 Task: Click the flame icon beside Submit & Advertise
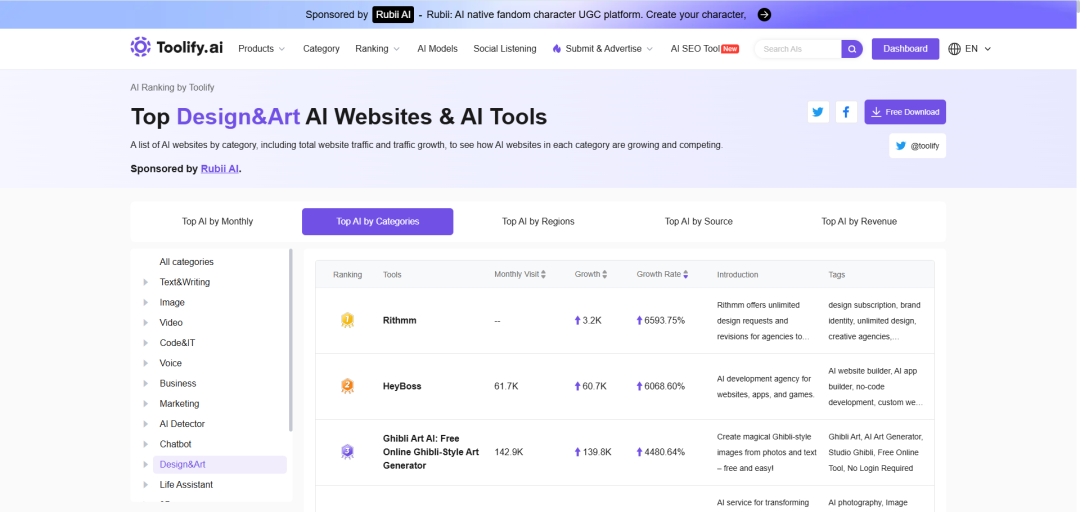557,49
